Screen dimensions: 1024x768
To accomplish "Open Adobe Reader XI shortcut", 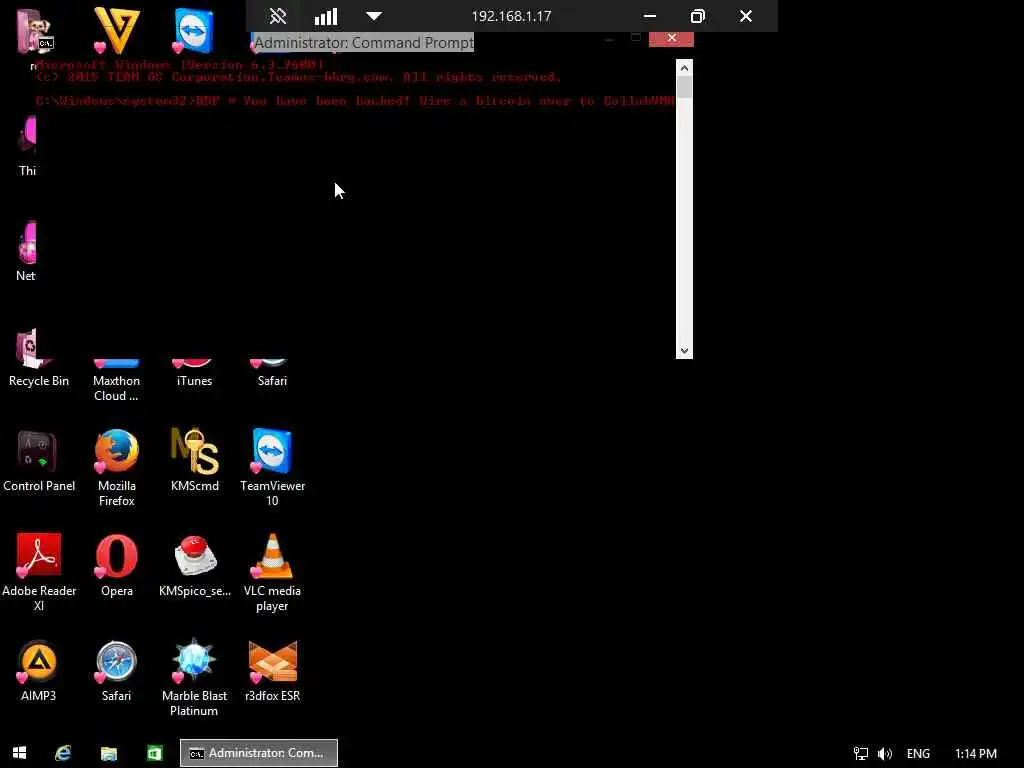I will point(39,572).
